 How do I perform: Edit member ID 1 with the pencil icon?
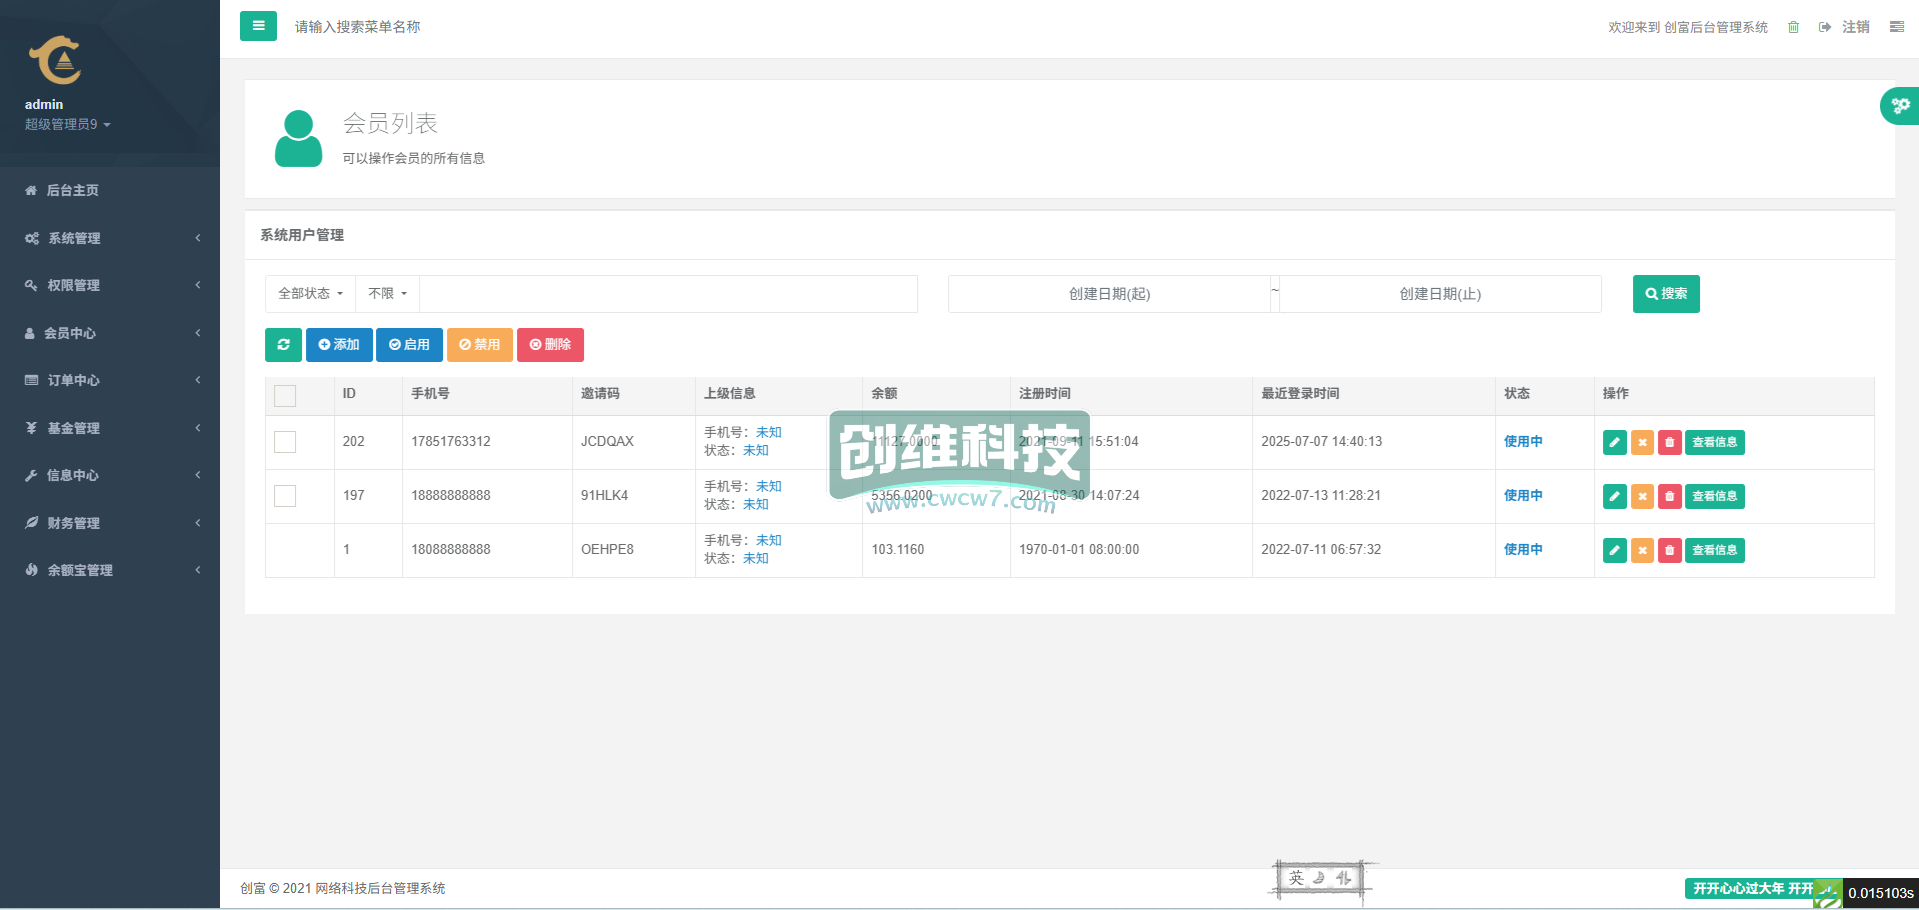point(1614,550)
